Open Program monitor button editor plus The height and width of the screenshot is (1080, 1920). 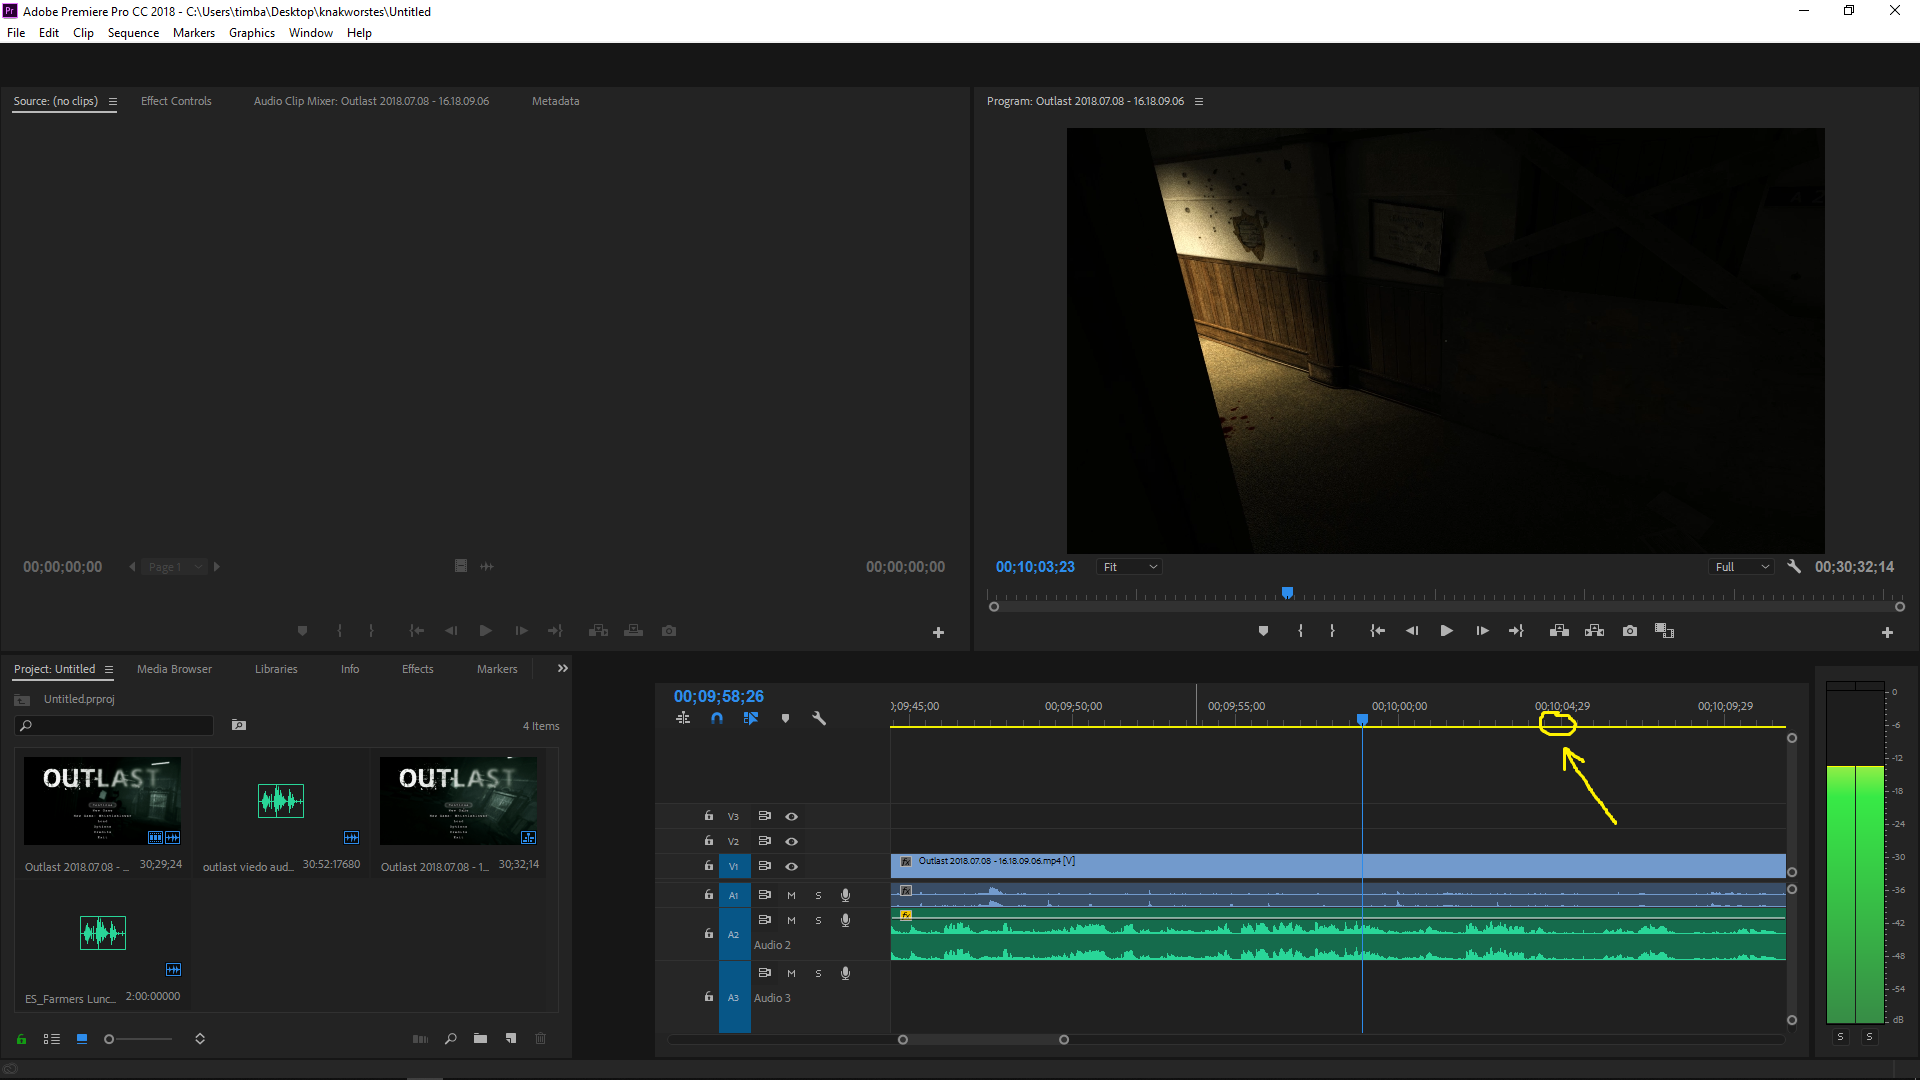pyautogui.click(x=1887, y=632)
